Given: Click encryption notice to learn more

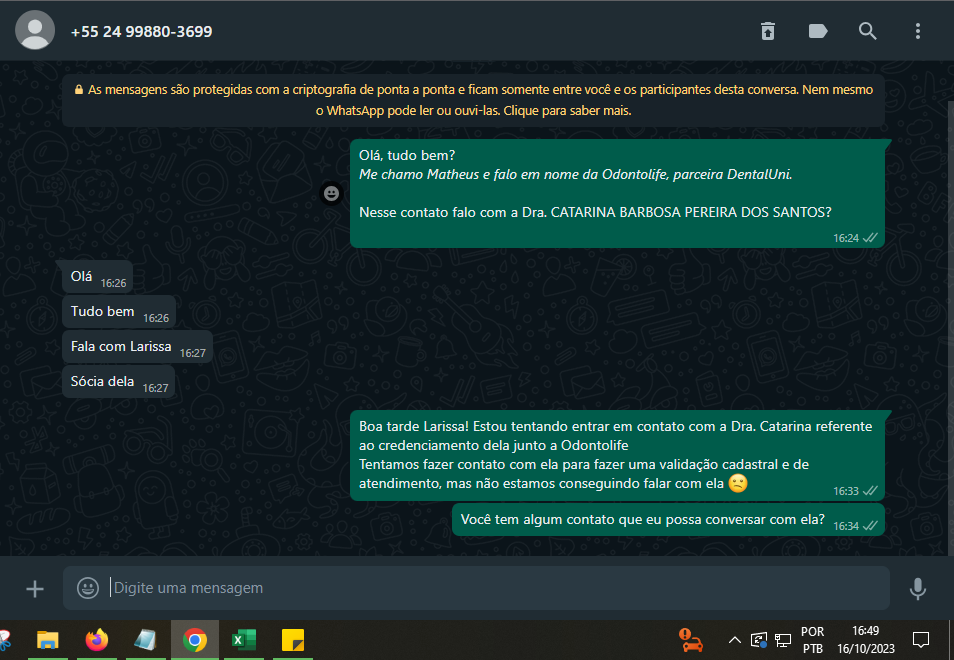Looking at the screenshot, I should (x=473, y=100).
